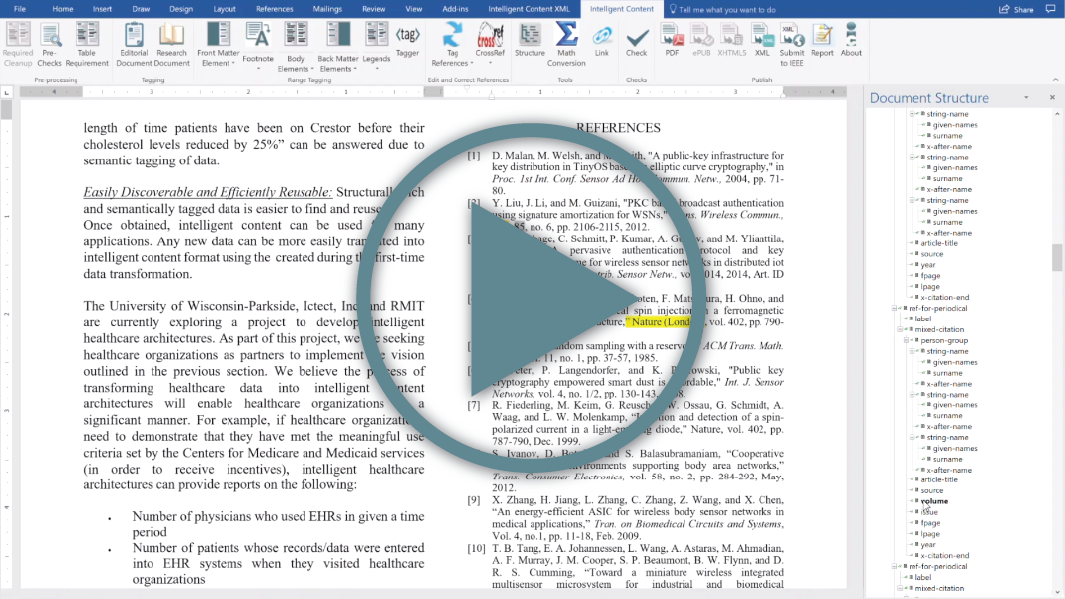
Task: Click the Document Structure pane scrollbar thumb
Action: pyautogui.click(x=1057, y=257)
